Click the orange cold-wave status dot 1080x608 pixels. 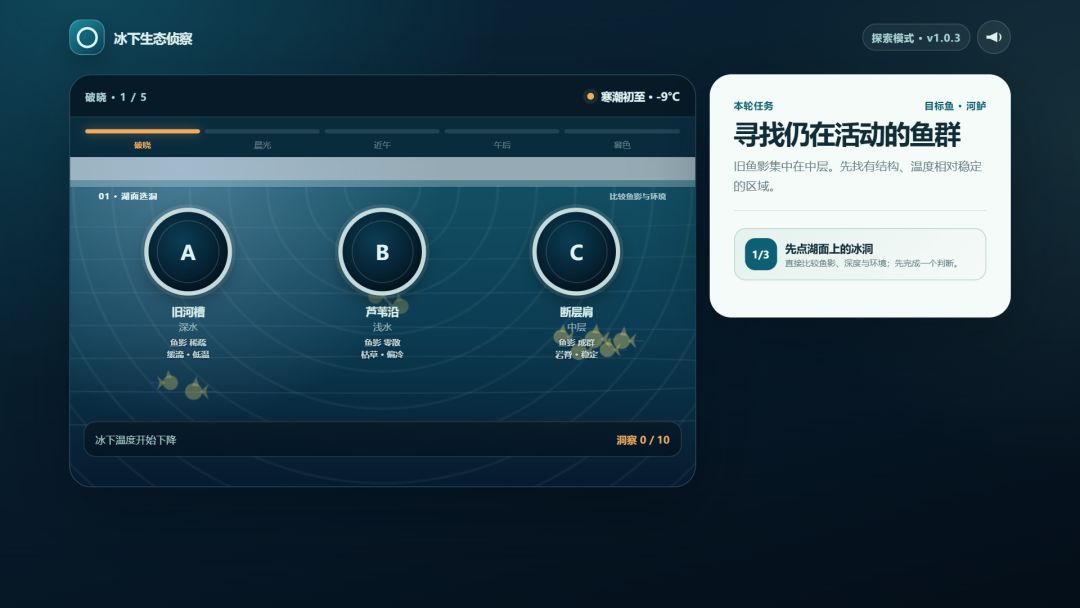click(x=590, y=96)
